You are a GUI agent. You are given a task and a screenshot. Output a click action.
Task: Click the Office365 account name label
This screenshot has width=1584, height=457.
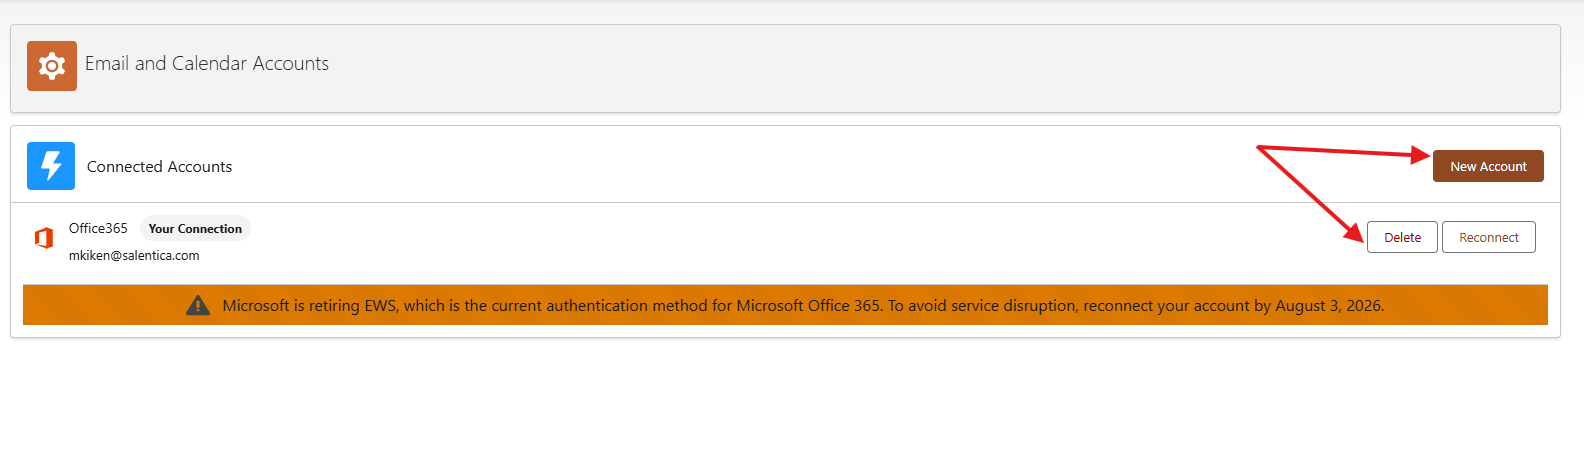point(98,228)
